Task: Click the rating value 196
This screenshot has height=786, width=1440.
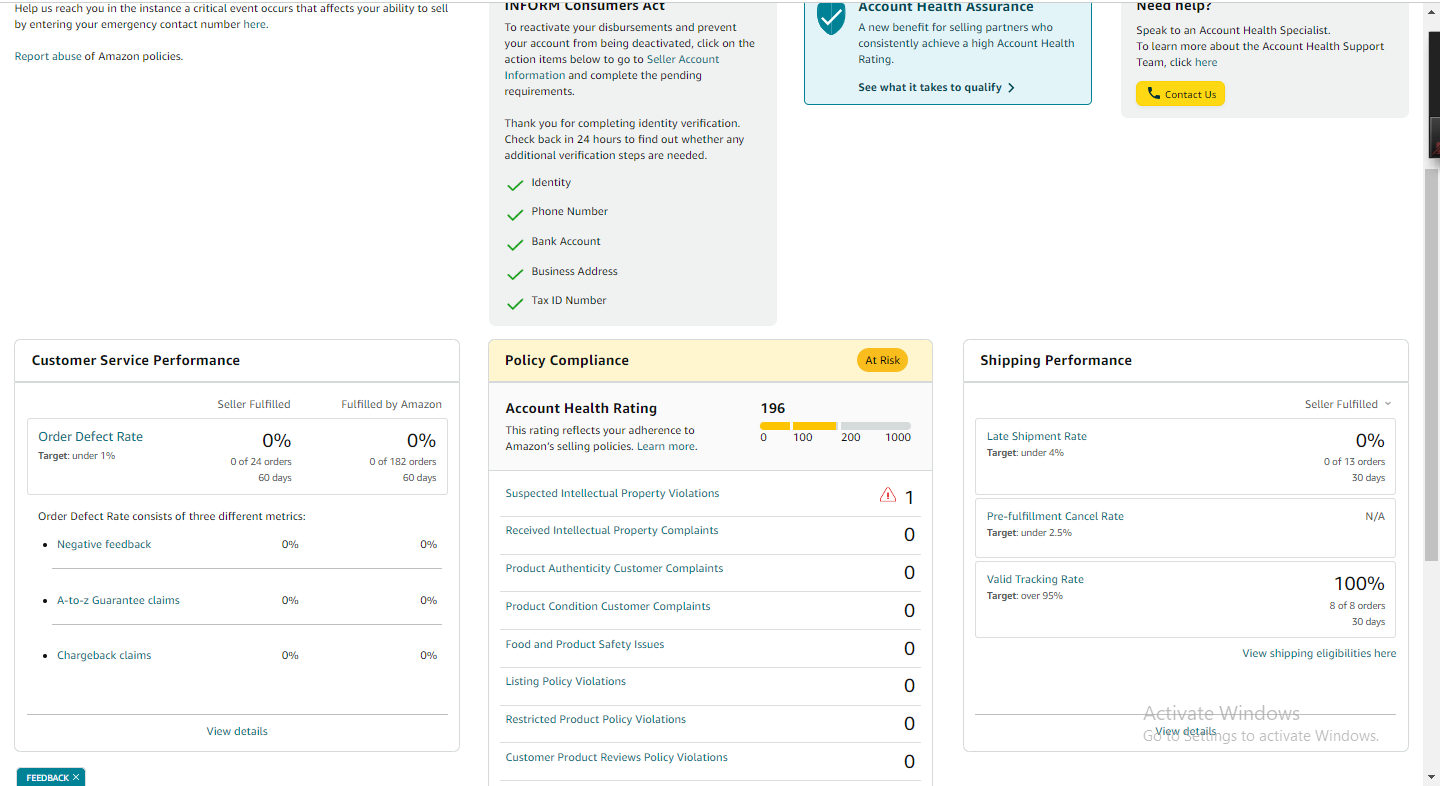Action: coord(773,408)
